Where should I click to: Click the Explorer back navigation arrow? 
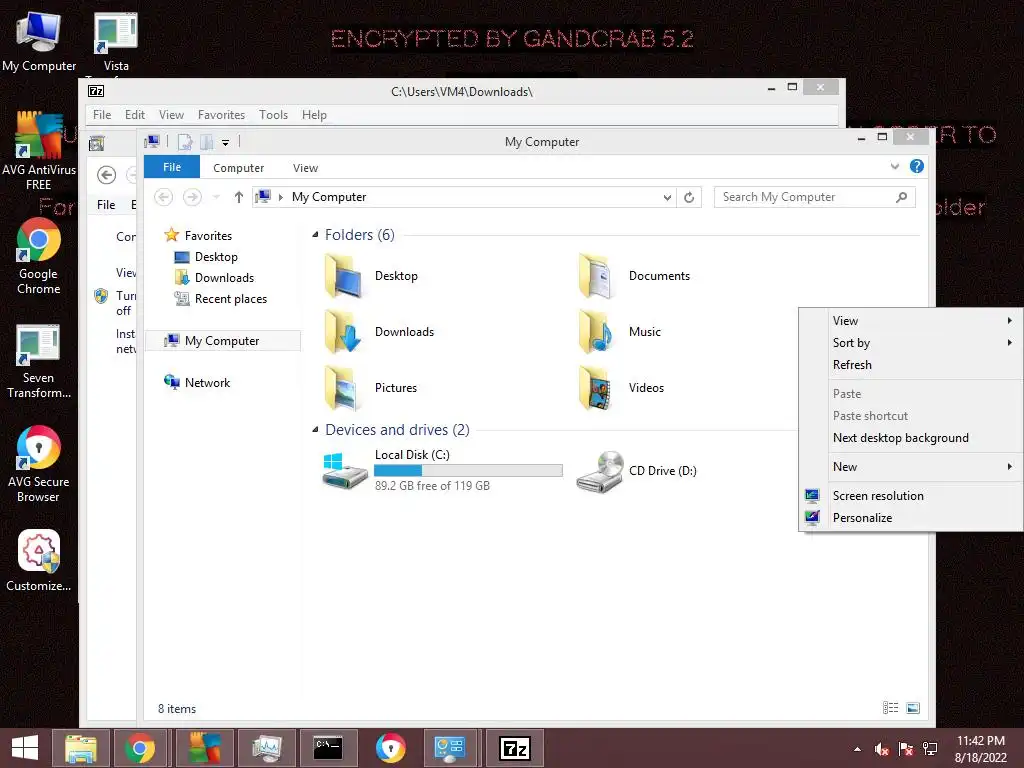163,197
